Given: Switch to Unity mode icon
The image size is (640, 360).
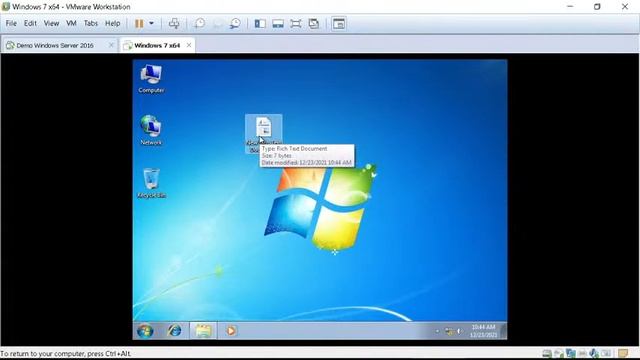Looking at the screenshot, I should [x=314, y=24].
